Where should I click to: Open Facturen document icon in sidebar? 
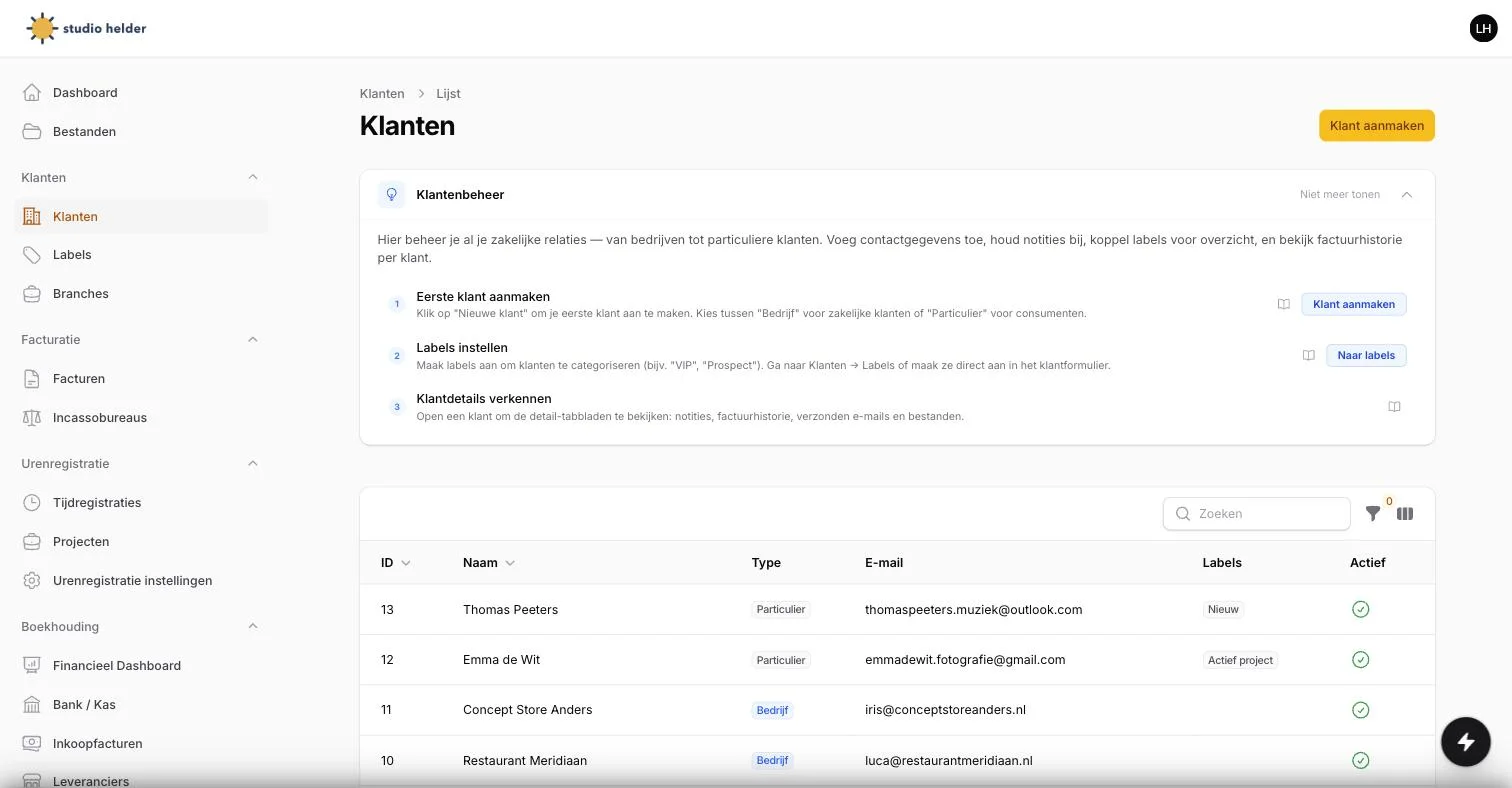point(32,379)
